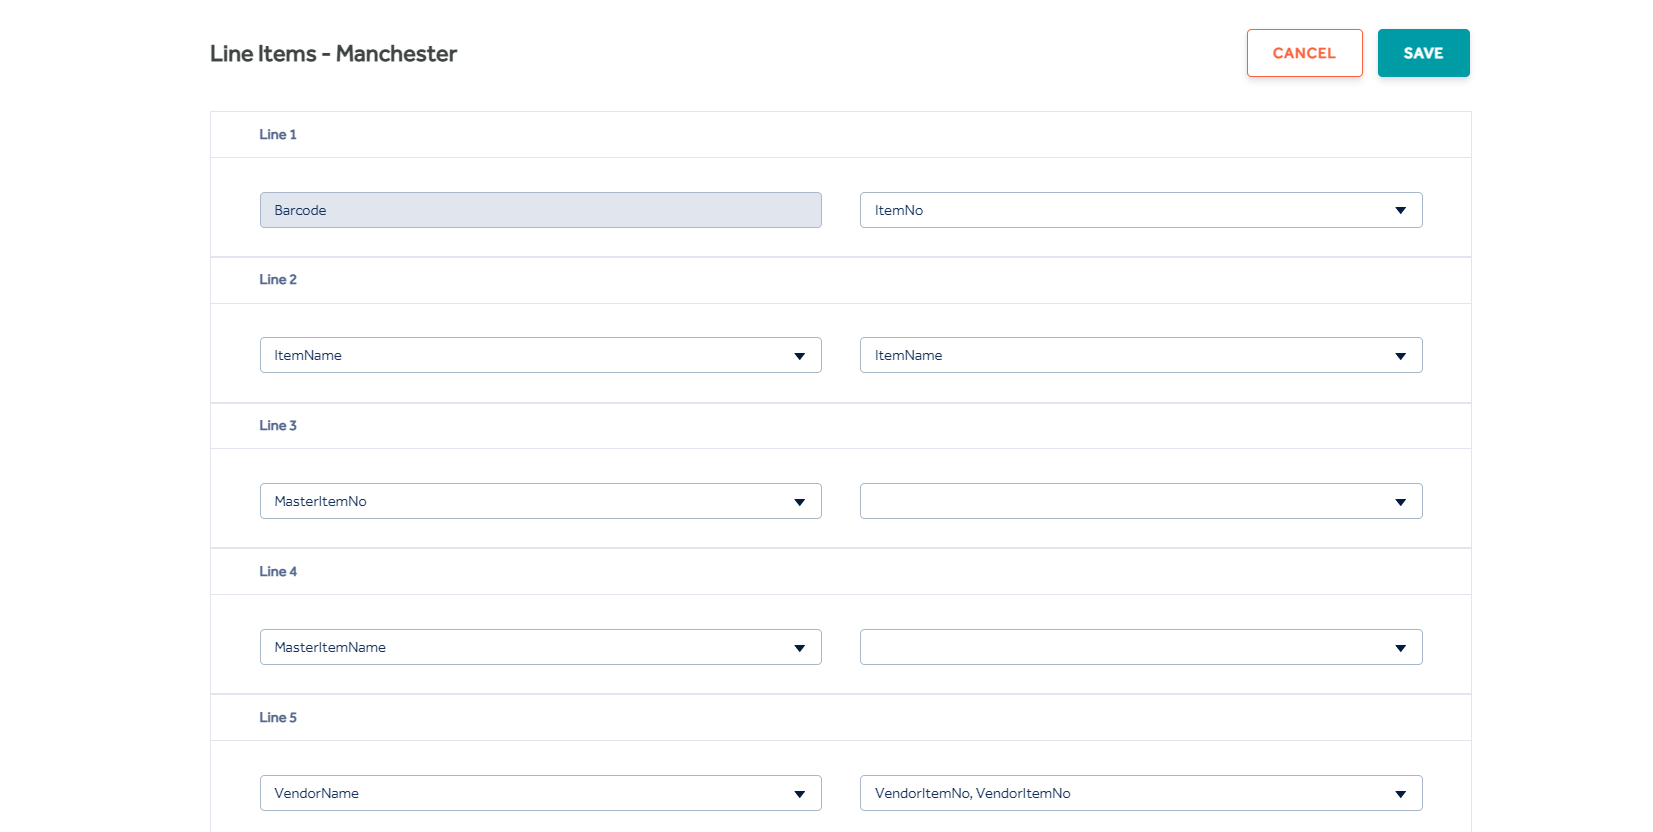
Task: Open the MasterItemNo dropdown in Line 3
Action: coord(541,501)
